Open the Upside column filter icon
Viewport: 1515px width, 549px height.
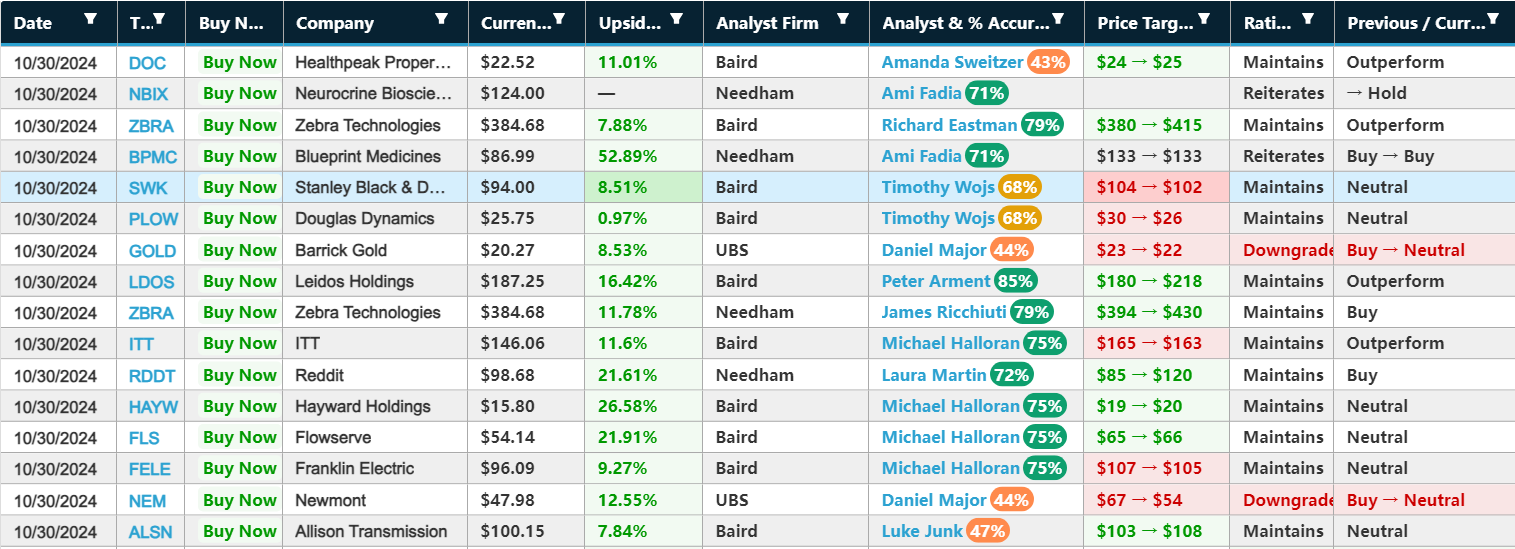point(677,19)
